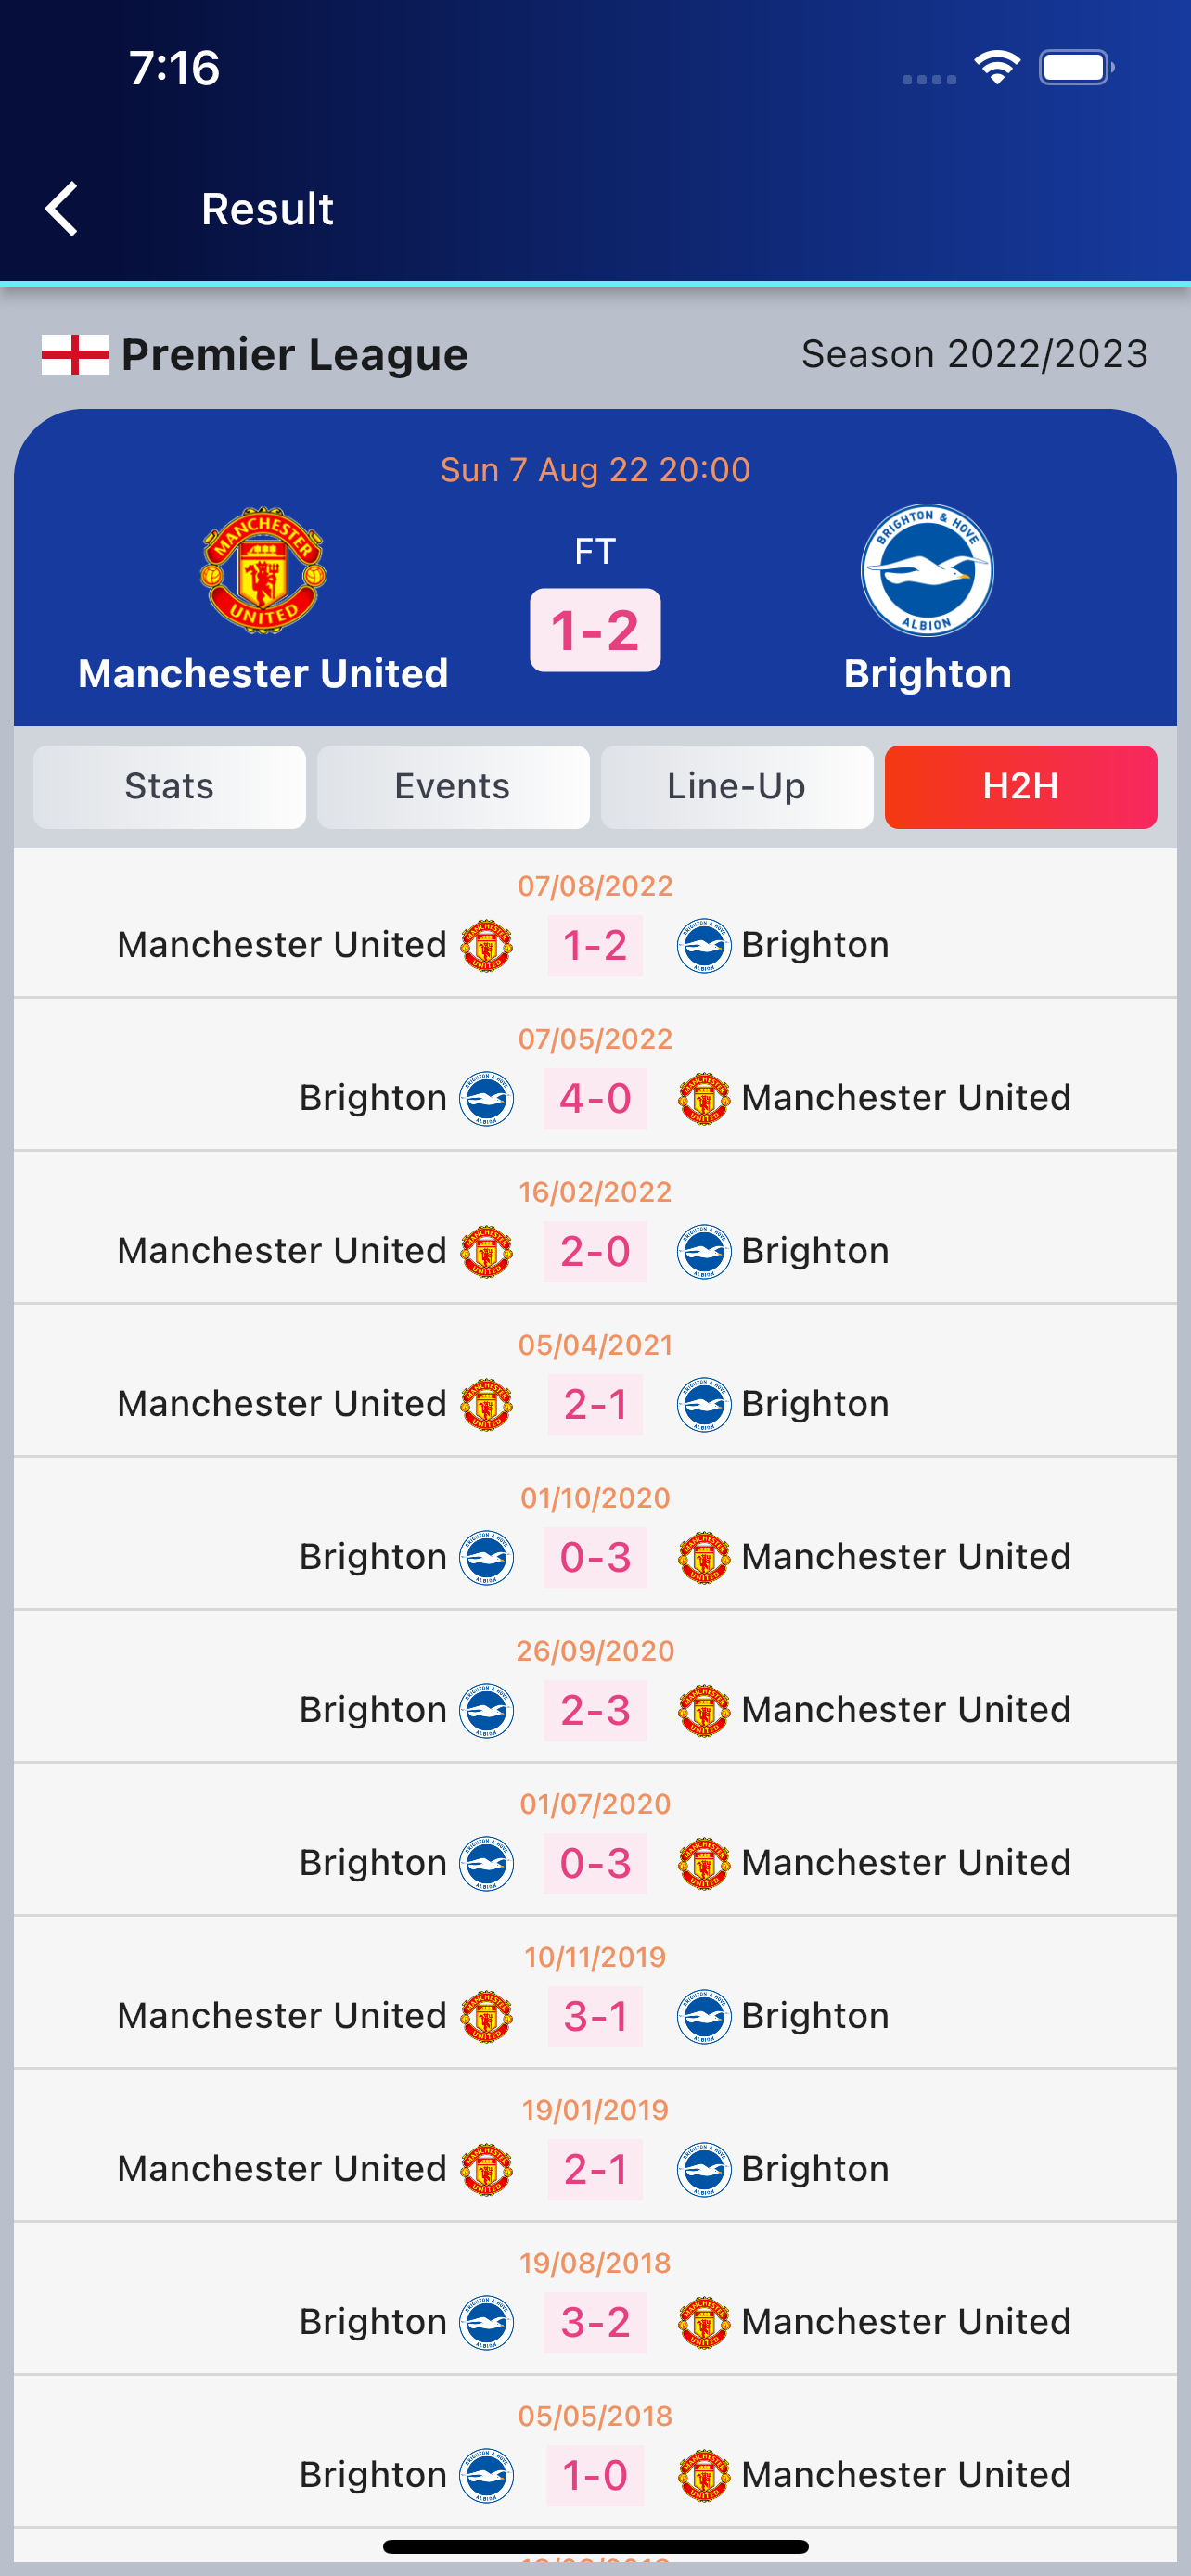The width and height of the screenshot is (1191, 2576).
Task: Tap the back arrow in header
Action: coord(62,209)
